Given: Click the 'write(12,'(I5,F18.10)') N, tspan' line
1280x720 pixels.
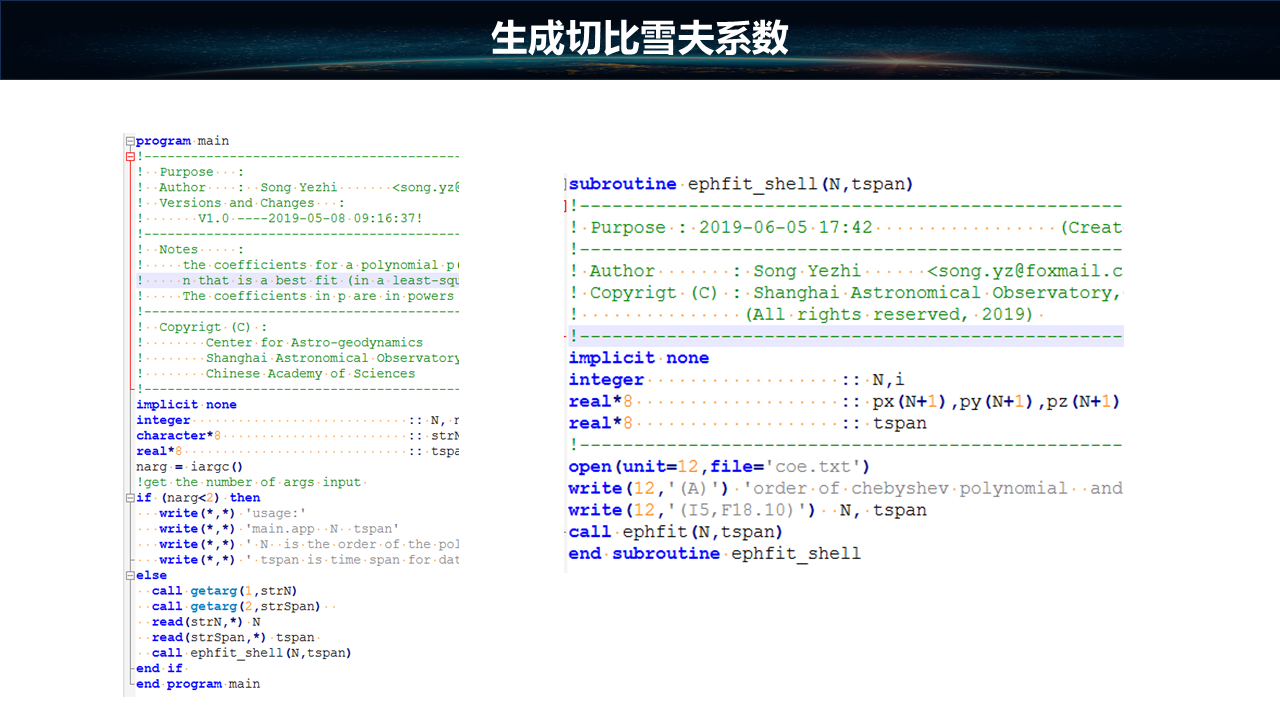Looking at the screenshot, I should pyautogui.click(x=733, y=510).
